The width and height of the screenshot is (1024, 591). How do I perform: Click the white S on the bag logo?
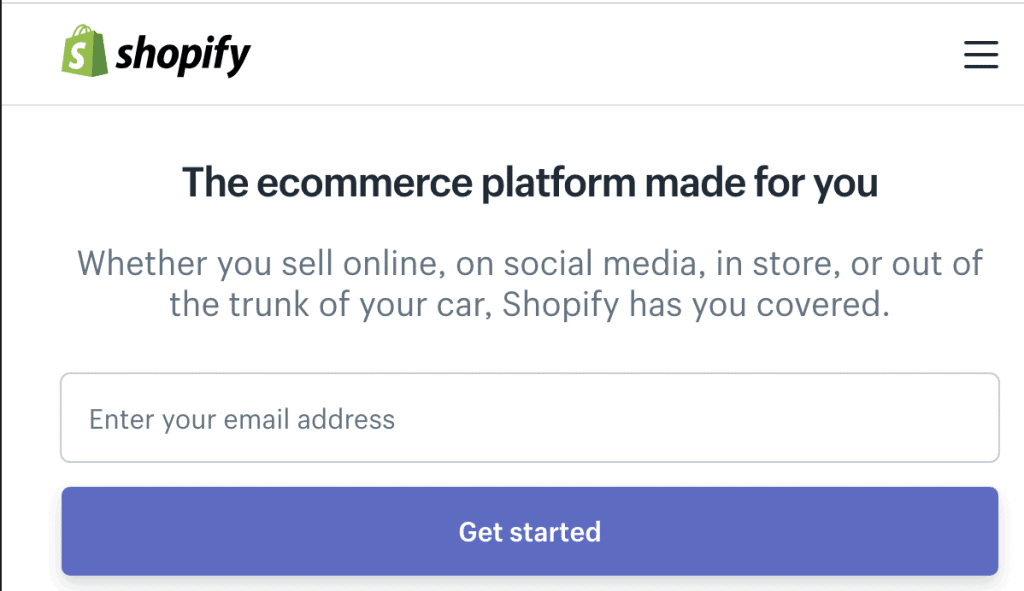coord(83,57)
